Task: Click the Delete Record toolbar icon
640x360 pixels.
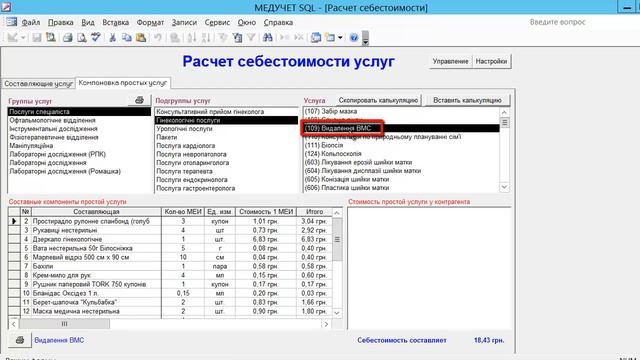Action: (x=299, y=38)
